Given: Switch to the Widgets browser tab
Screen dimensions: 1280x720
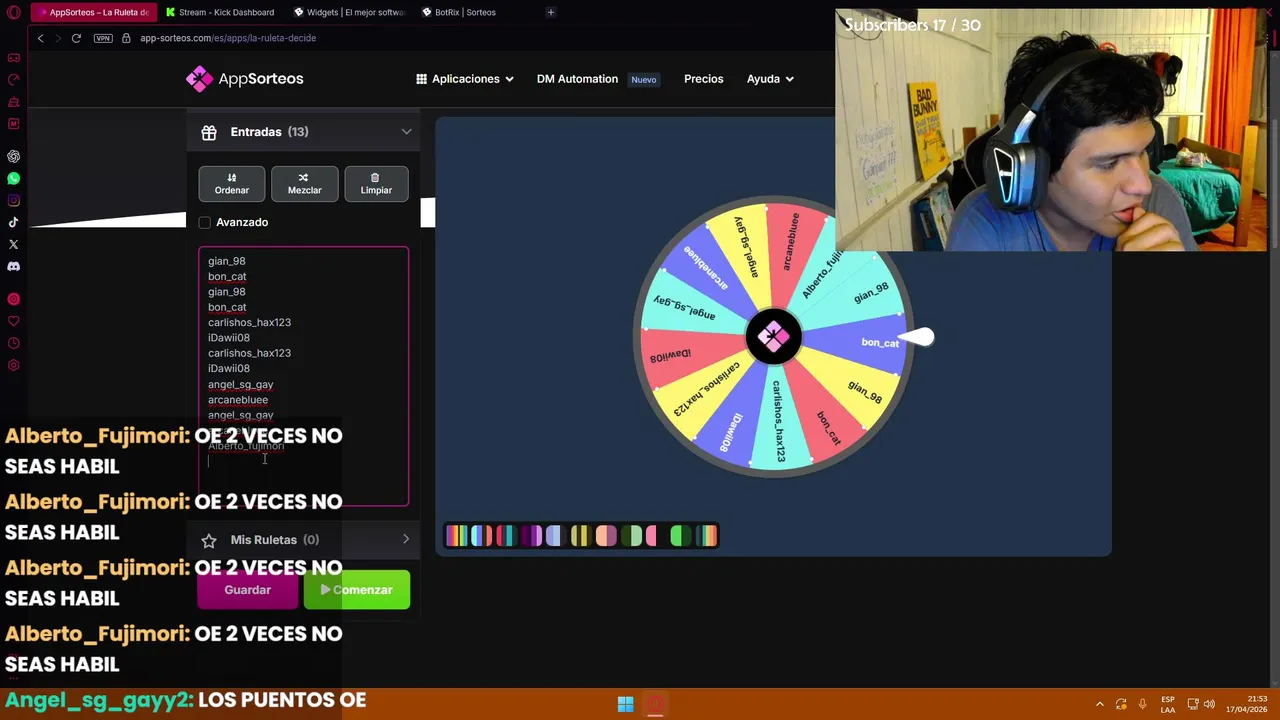Looking at the screenshot, I should click(x=349, y=12).
